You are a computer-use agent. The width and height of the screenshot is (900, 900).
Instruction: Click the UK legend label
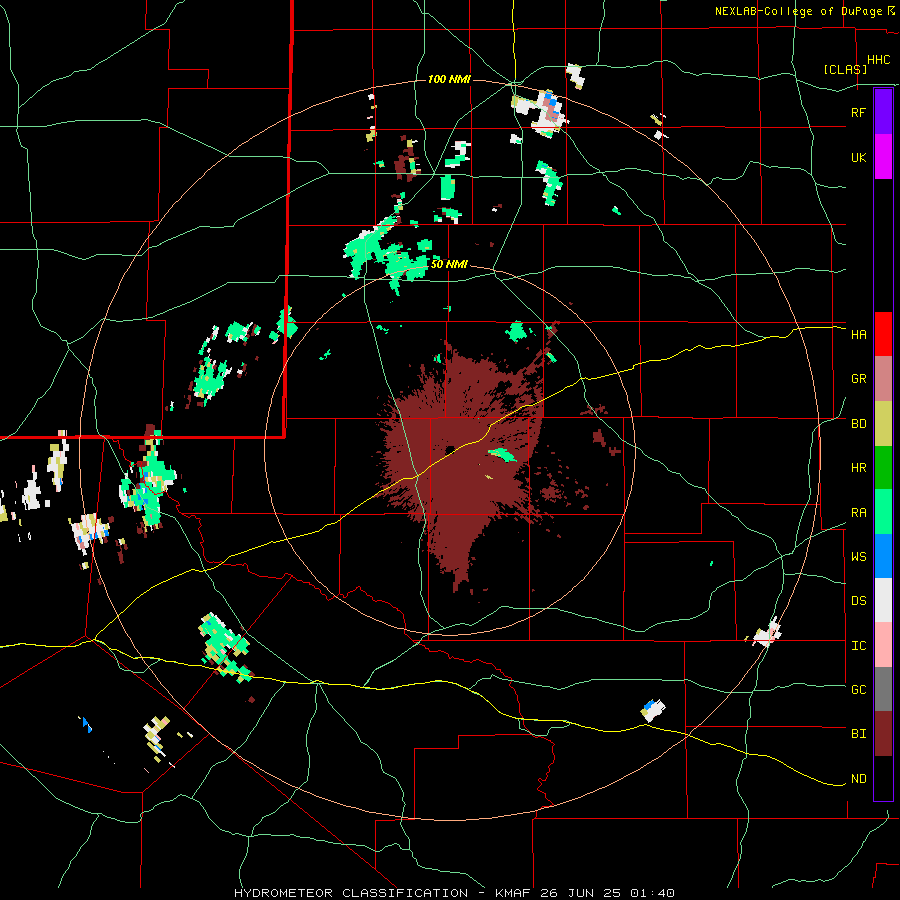(858, 157)
